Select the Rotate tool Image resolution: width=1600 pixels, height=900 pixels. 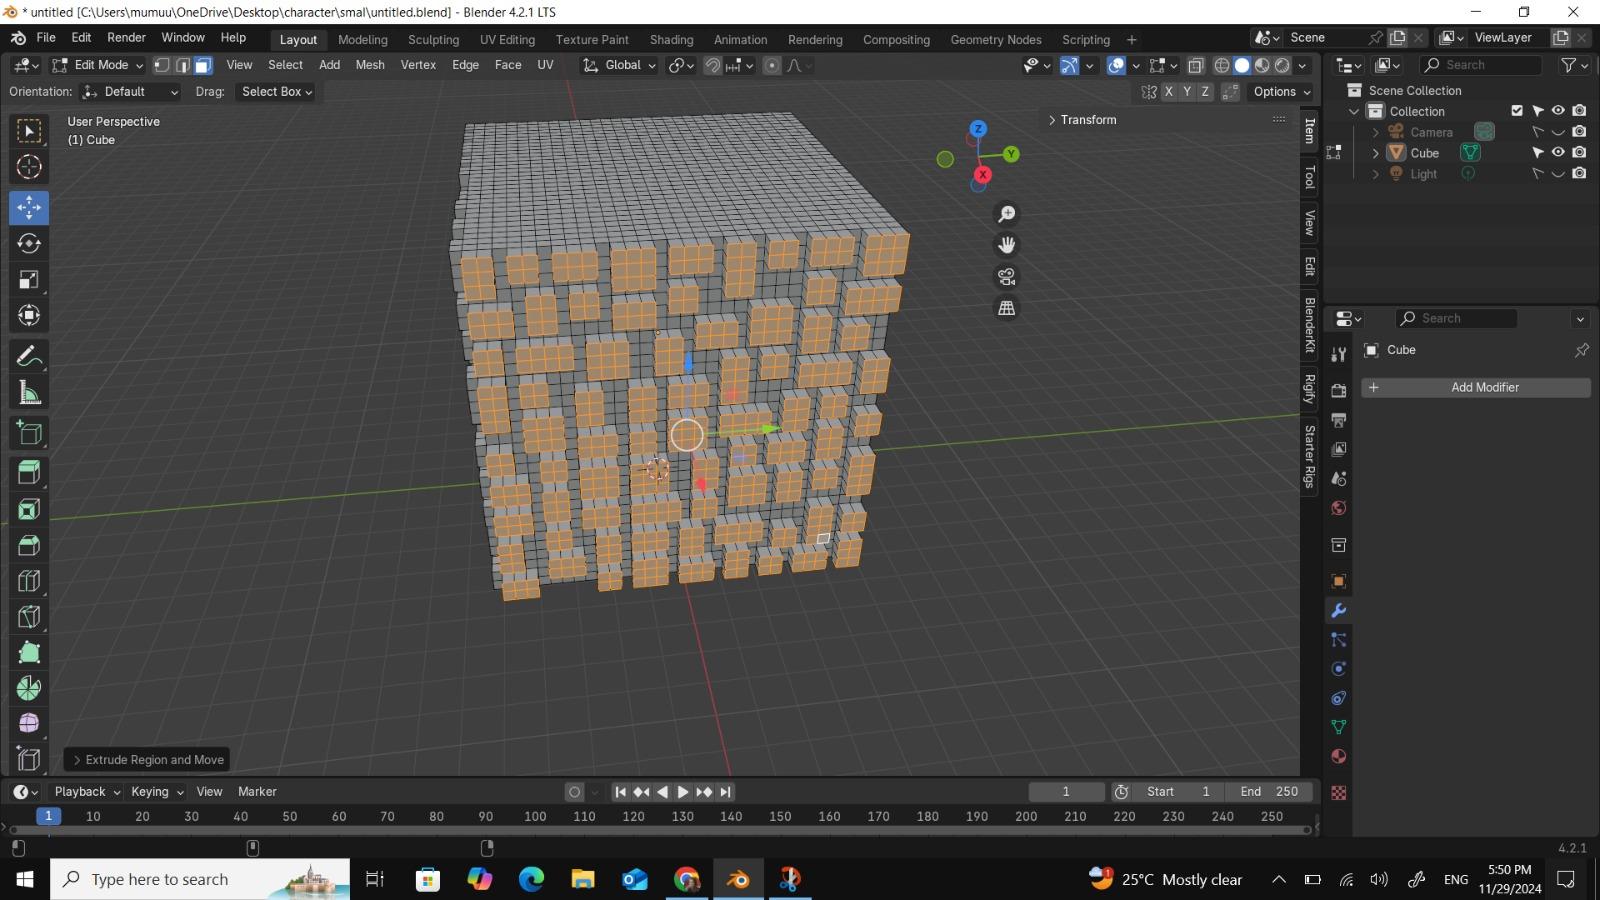29,243
